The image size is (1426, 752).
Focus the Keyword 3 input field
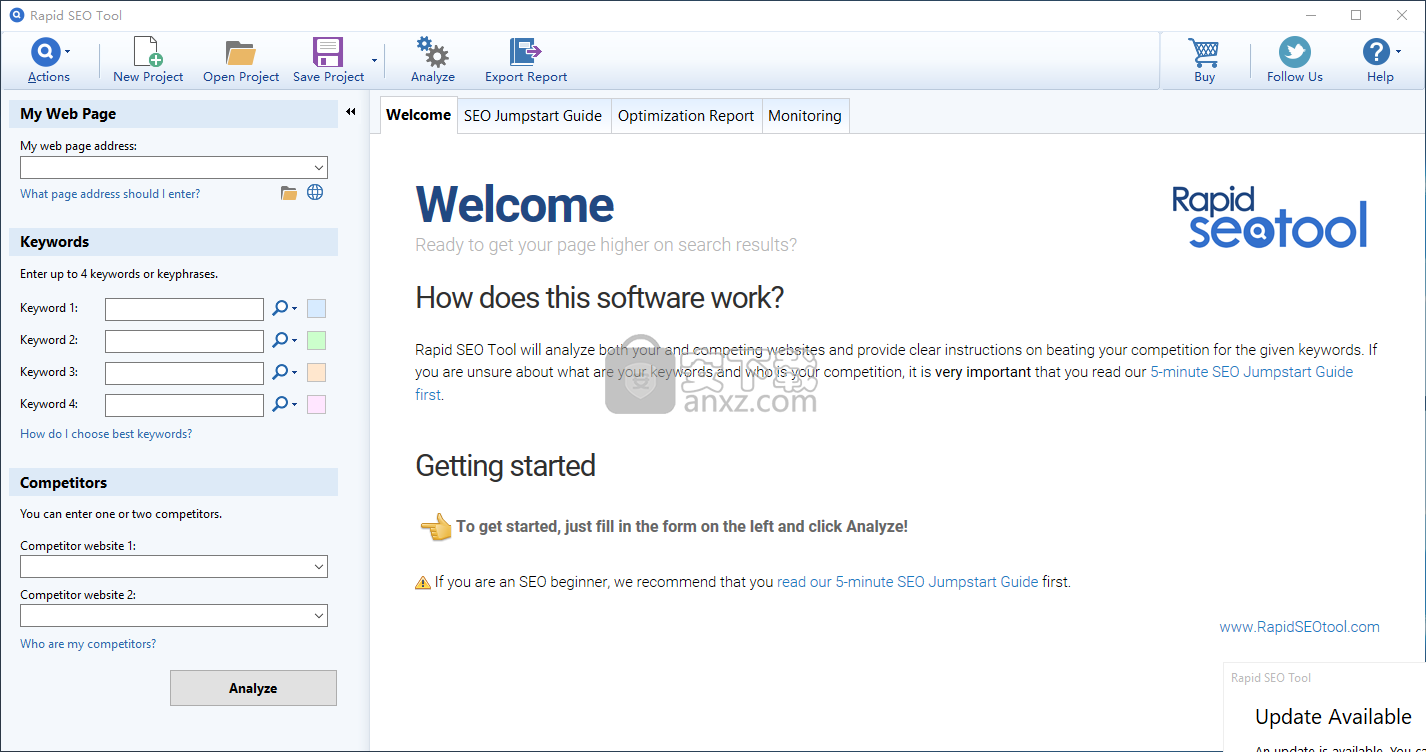[x=184, y=373]
